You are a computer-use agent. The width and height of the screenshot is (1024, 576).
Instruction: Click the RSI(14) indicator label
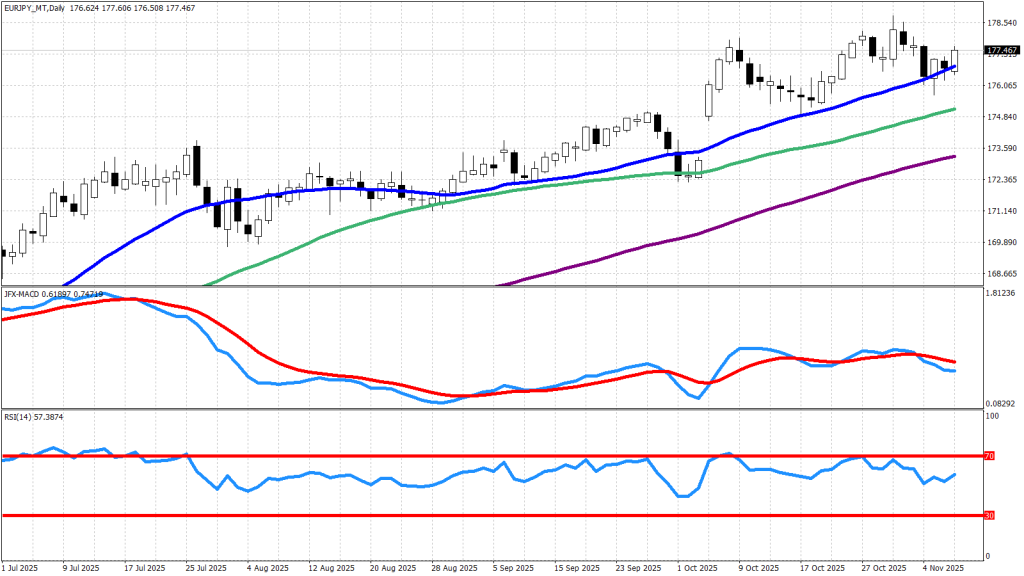click(x=20, y=417)
